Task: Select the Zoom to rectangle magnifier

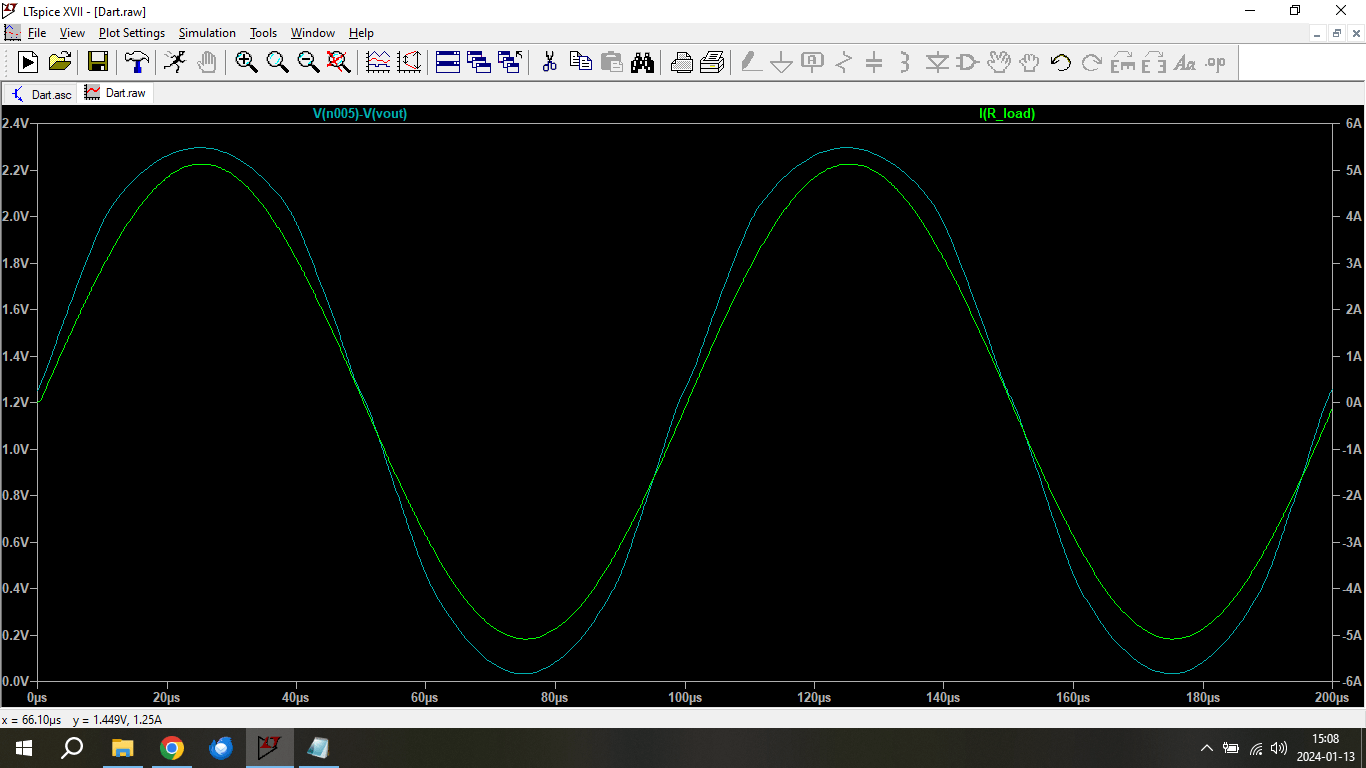Action: pyautogui.click(x=277, y=62)
